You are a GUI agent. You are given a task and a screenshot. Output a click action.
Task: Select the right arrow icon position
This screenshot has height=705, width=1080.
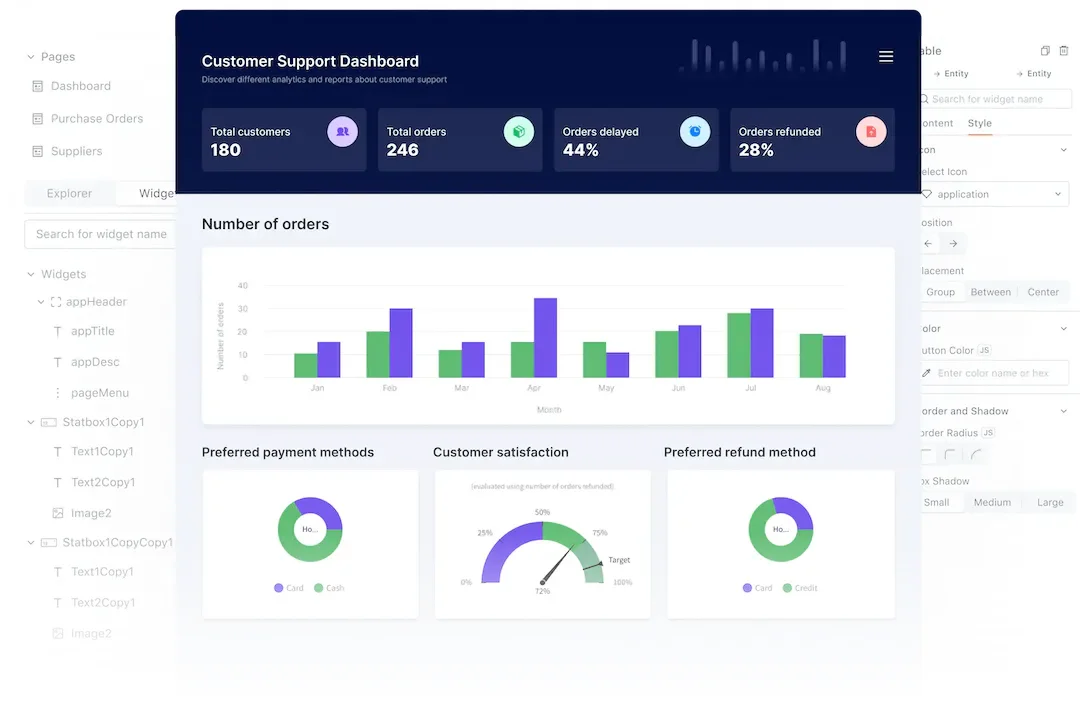click(x=953, y=244)
